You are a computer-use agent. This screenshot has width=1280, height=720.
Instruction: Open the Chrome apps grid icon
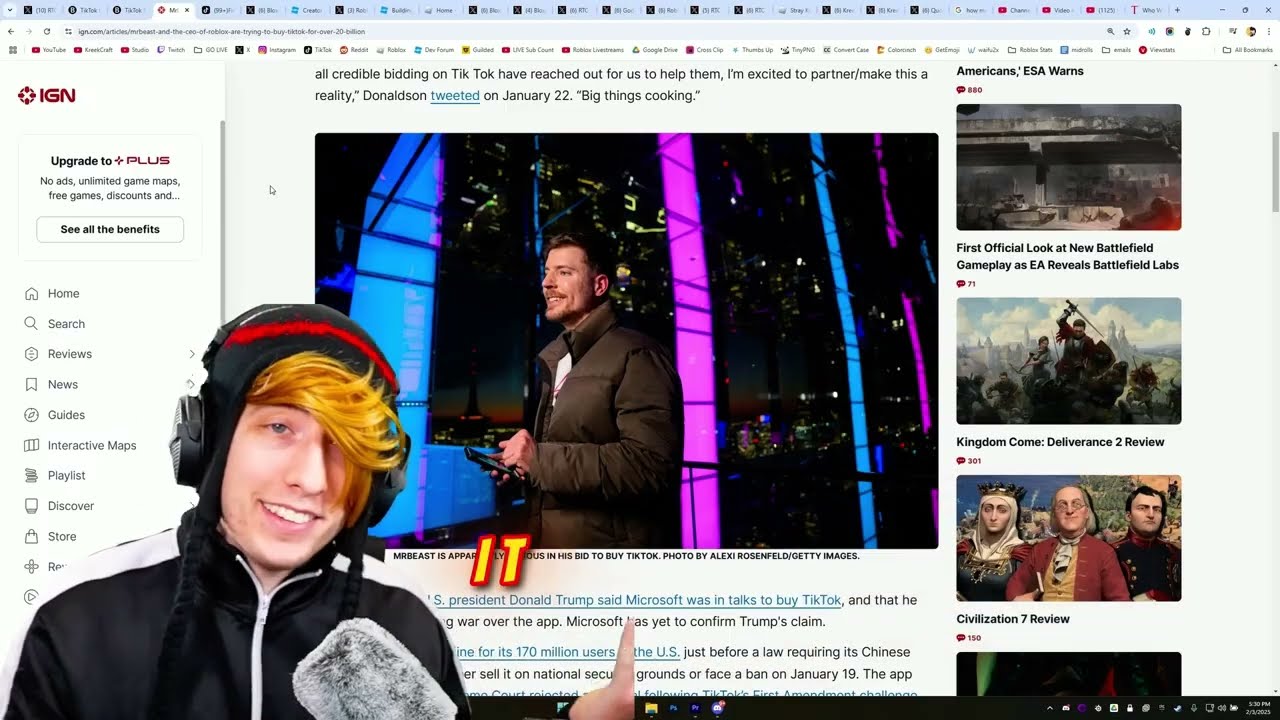(13, 49)
